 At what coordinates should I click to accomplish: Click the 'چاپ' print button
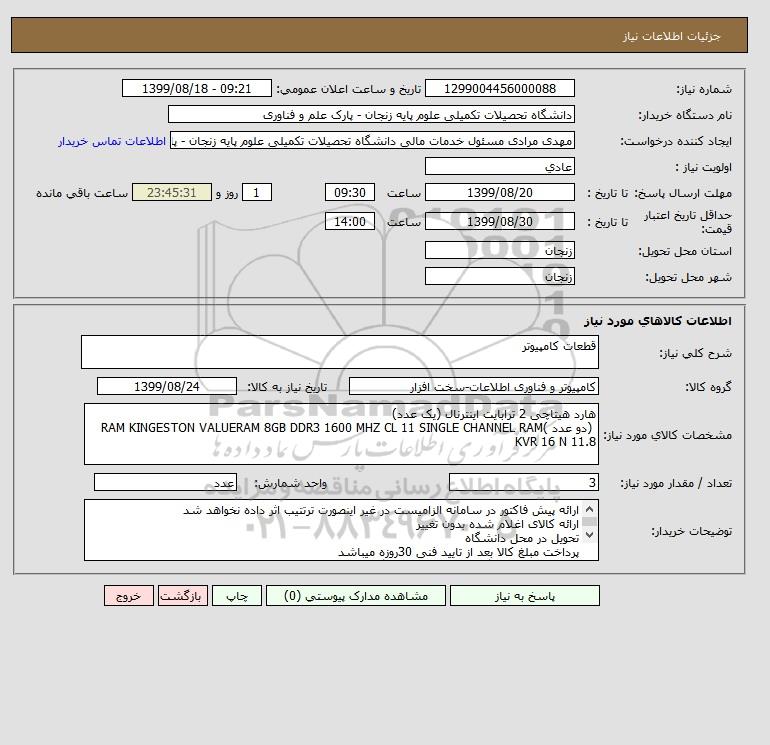pyautogui.click(x=237, y=595)
